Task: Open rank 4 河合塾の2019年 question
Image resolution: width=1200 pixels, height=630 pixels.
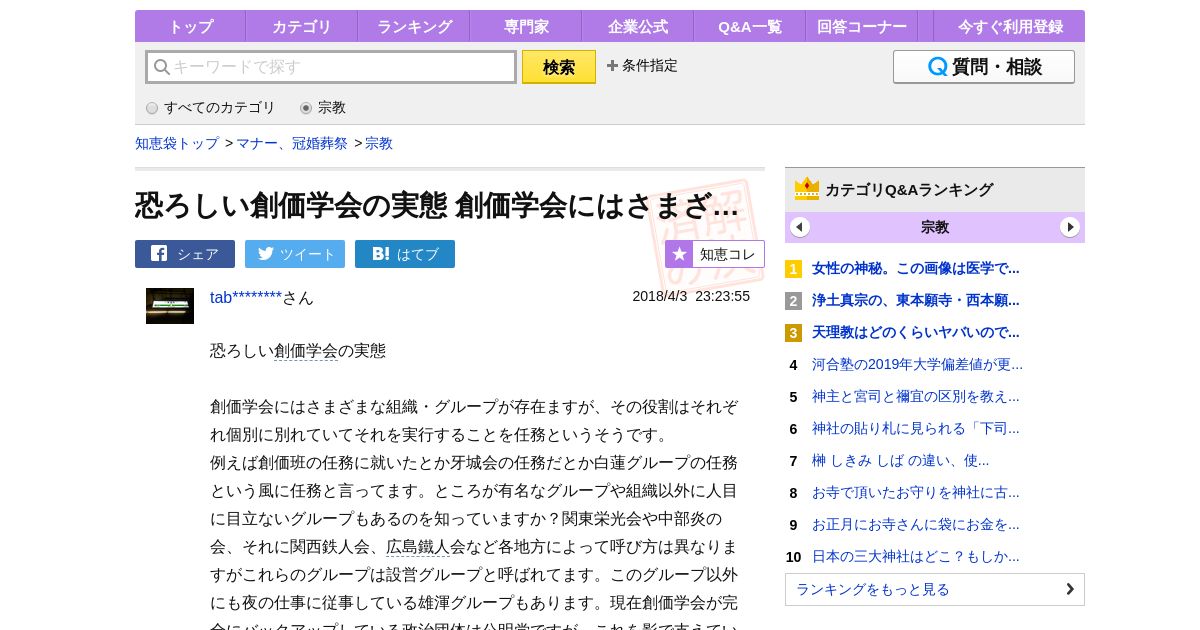Action: pos(917,364)
